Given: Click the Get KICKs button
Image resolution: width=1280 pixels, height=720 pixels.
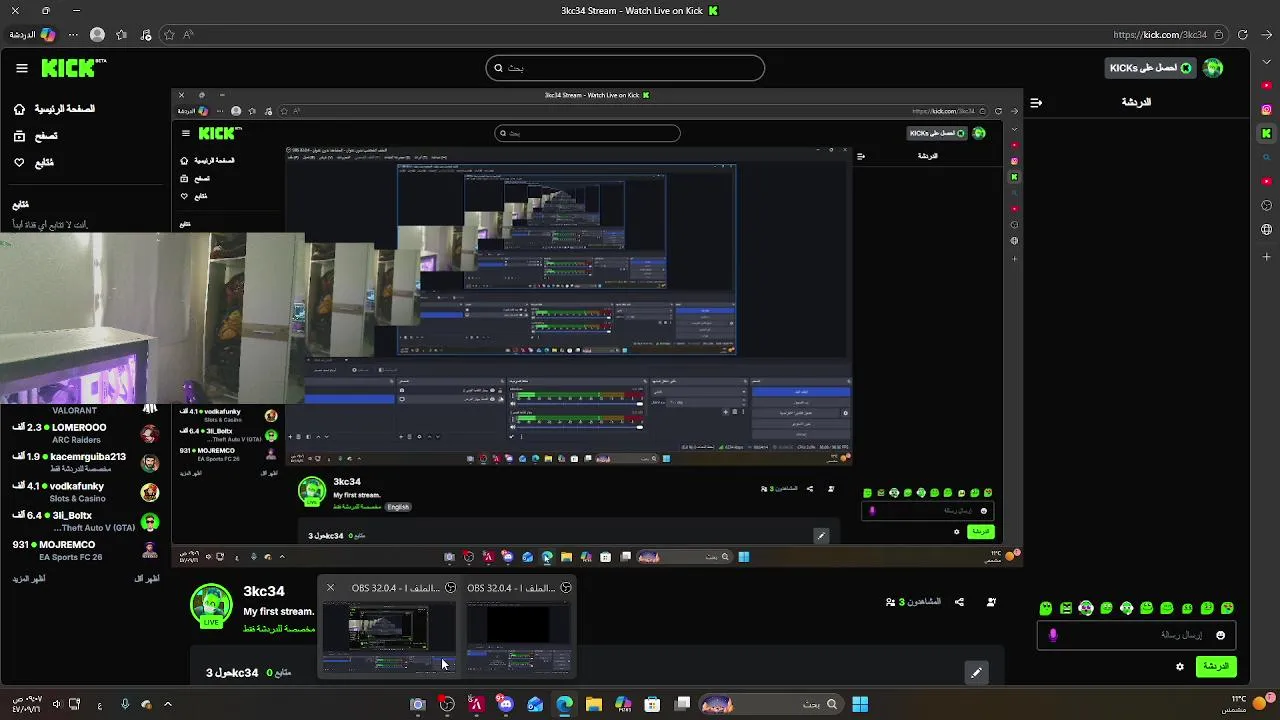Looking at the screenshot, I should [1150, 68].
